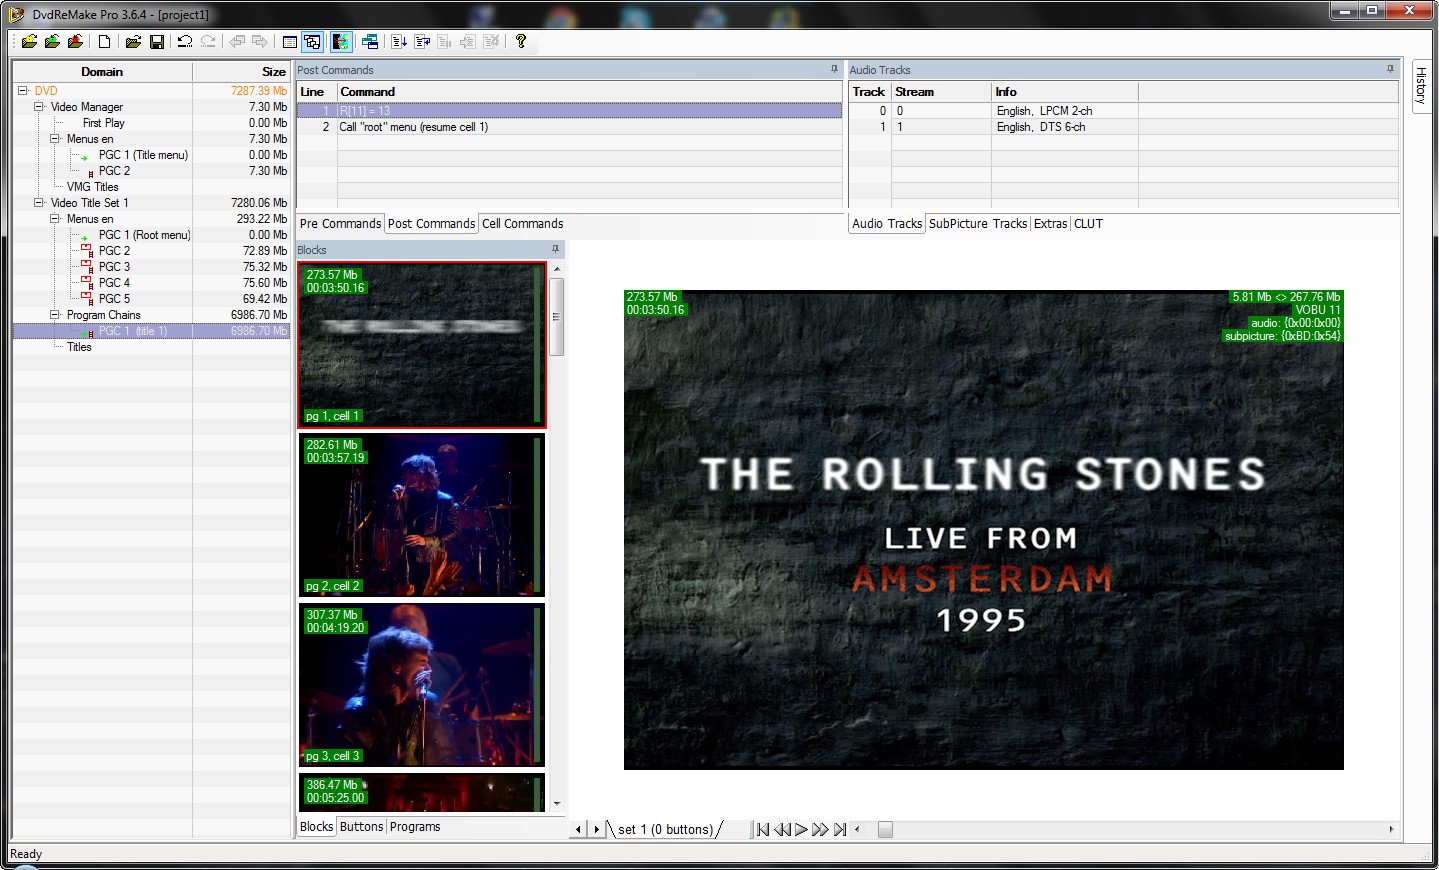Create a new project with blank page icon

coord(104,41)
